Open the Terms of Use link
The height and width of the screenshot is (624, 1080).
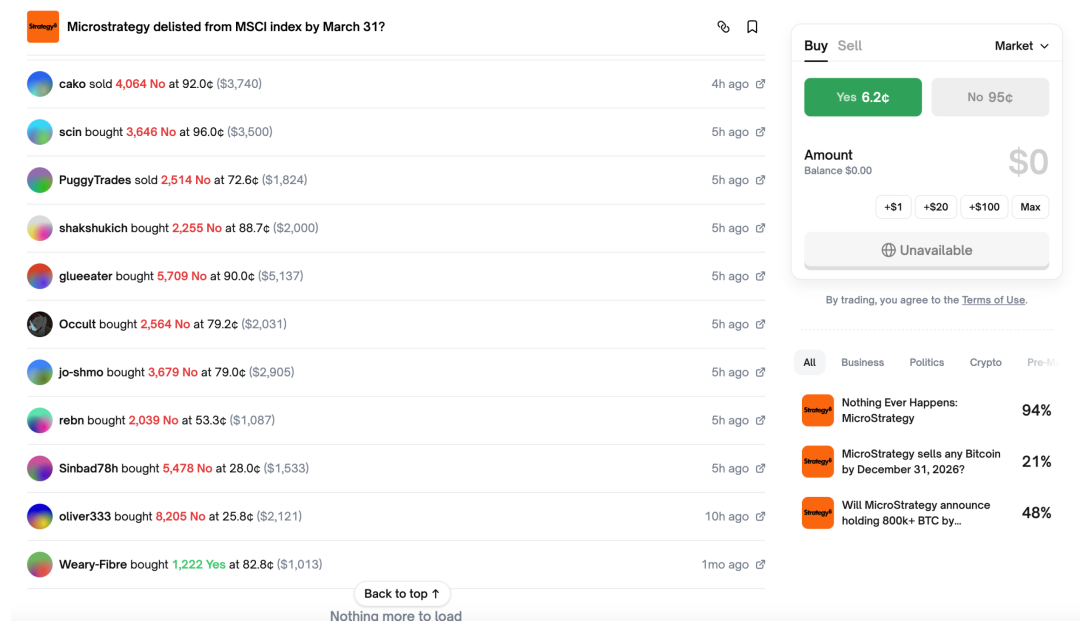click(x=993, y=300)
